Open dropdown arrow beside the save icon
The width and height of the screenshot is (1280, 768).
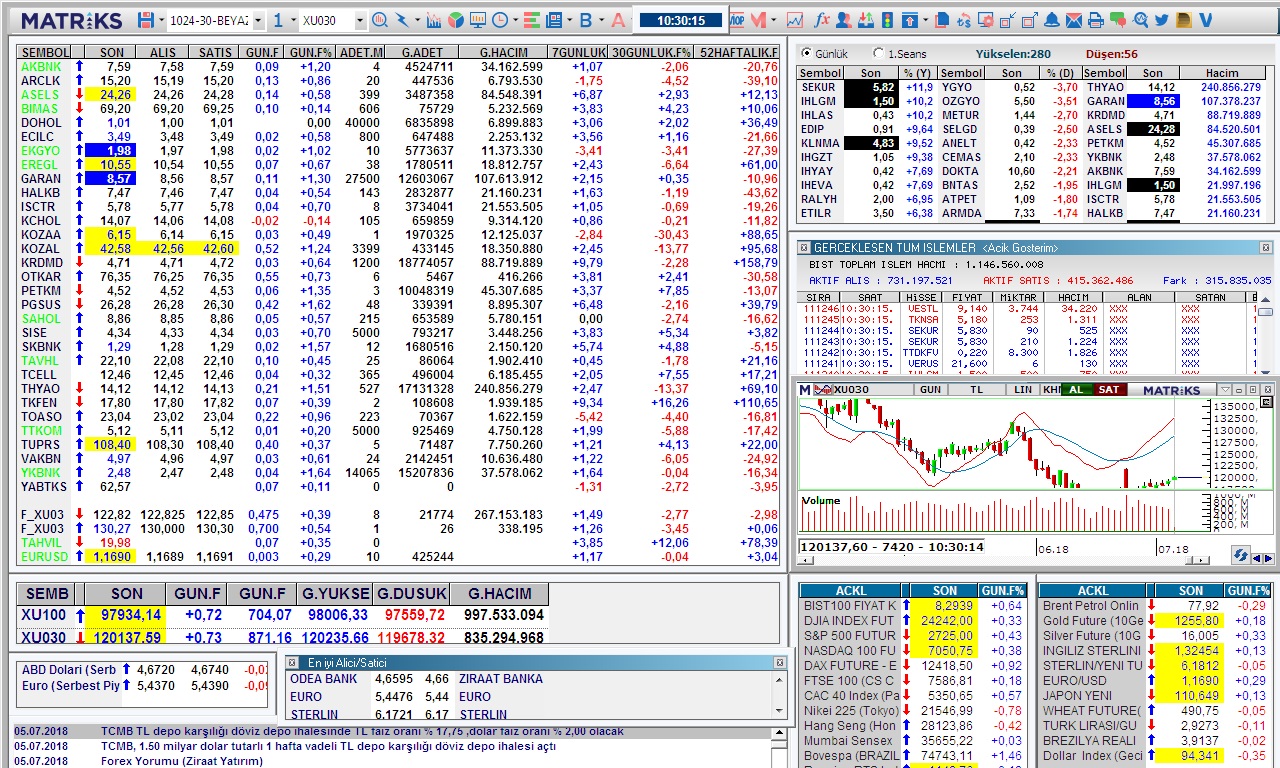click(160, 20)
